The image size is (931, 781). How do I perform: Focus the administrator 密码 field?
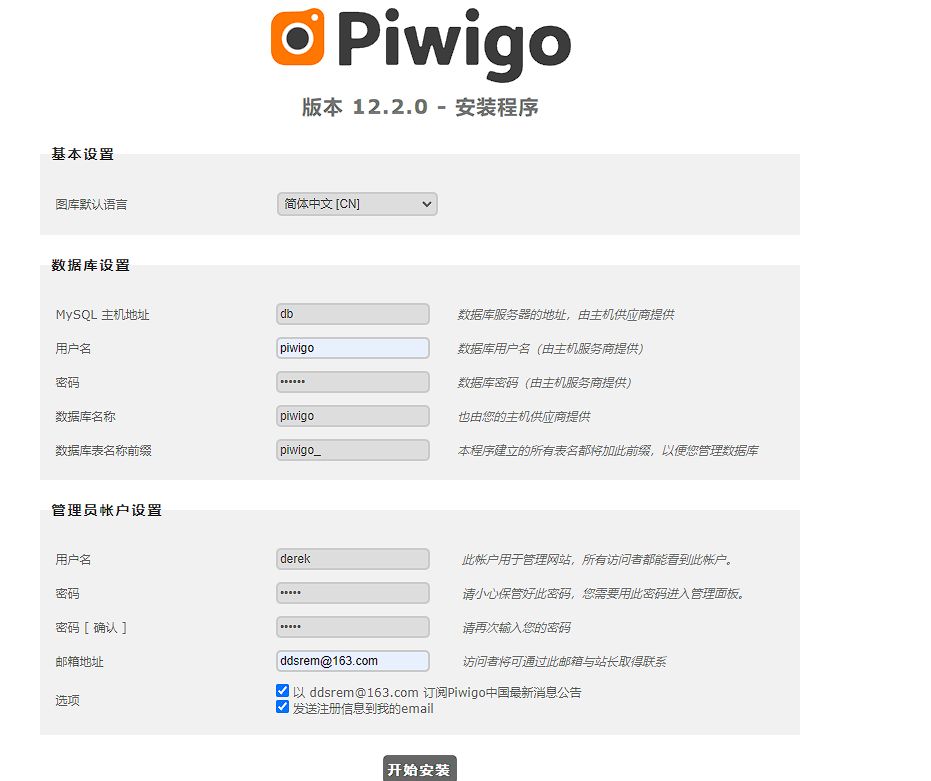[x=353, y=593]
